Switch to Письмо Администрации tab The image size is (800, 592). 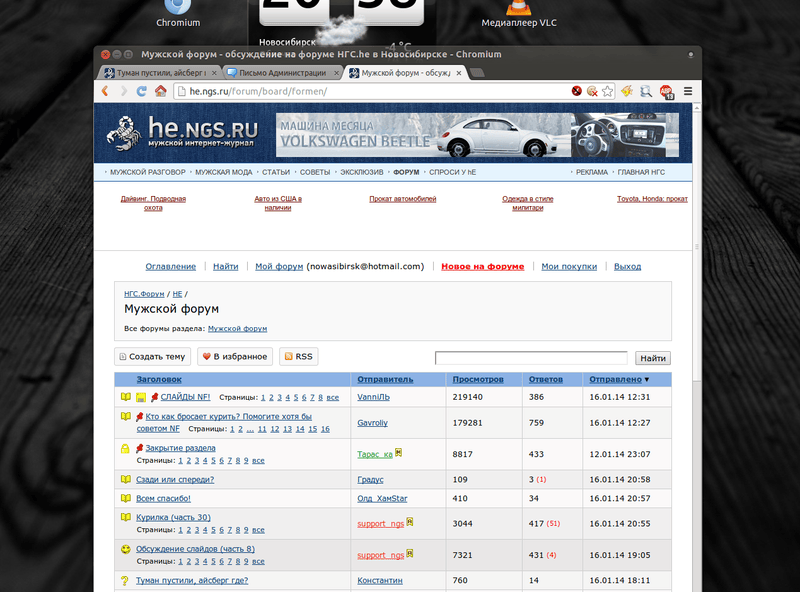(283, 73)
